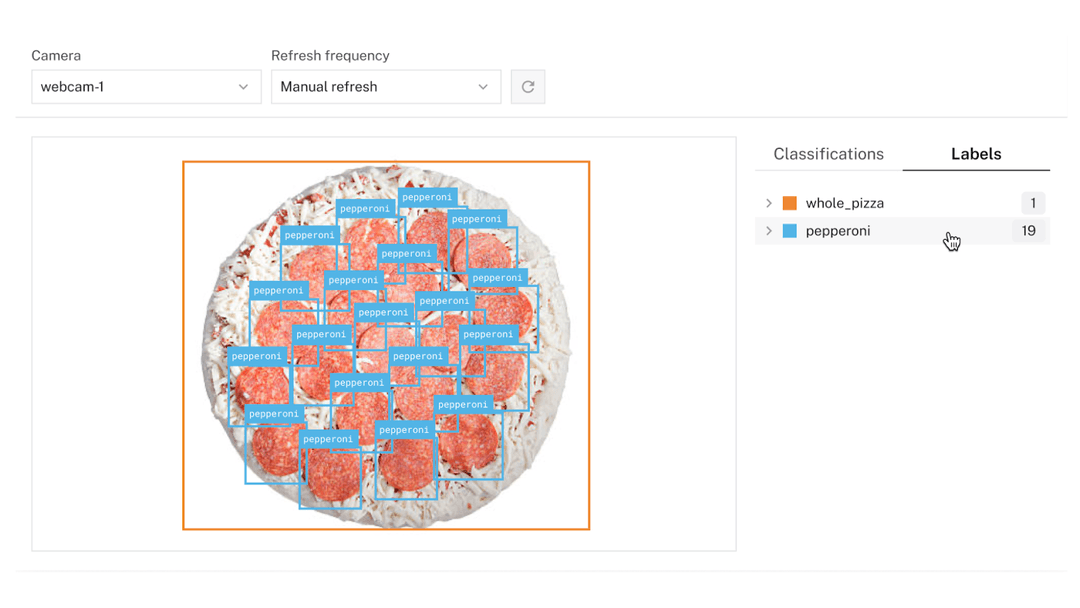Click inside the webcam-1 camera selector field

click(x=120, y=87)
